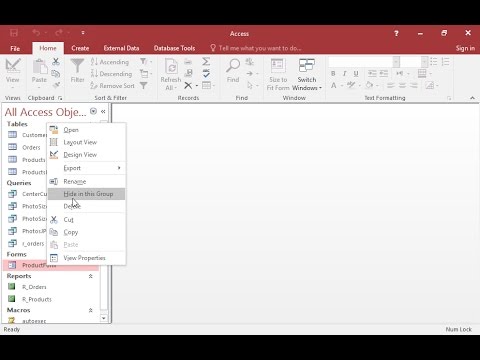Click the Filter funnel icon

(77, 66)
